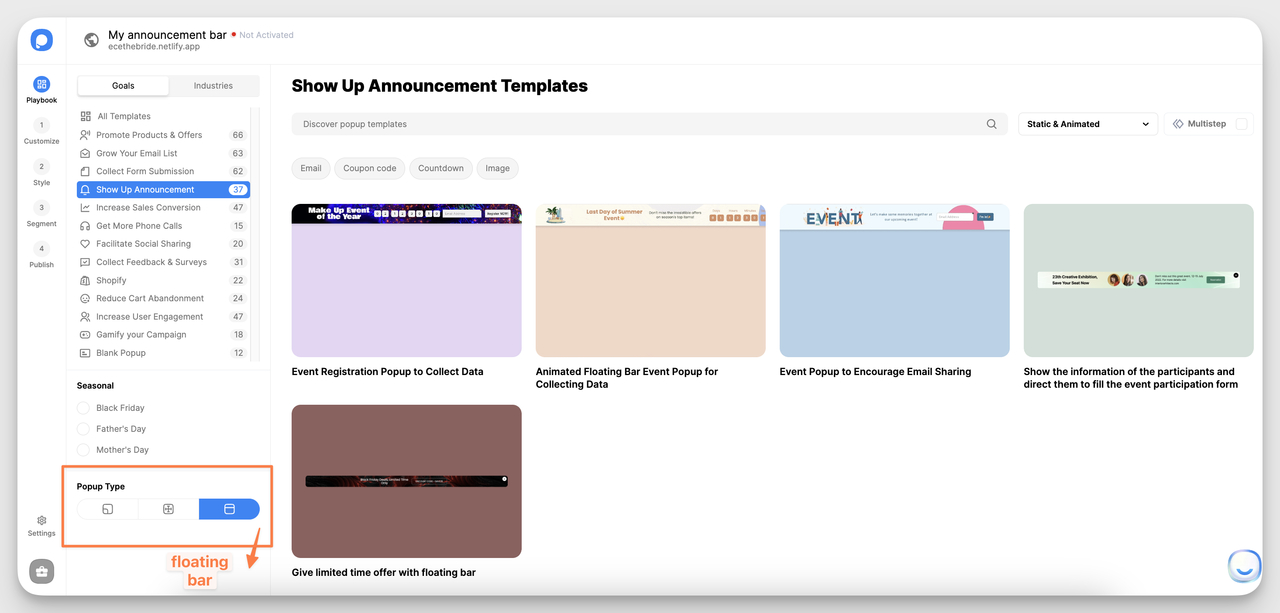Open the gift box icon at bottom left
Screen dimensions: 1280x613
click(41, 570)
